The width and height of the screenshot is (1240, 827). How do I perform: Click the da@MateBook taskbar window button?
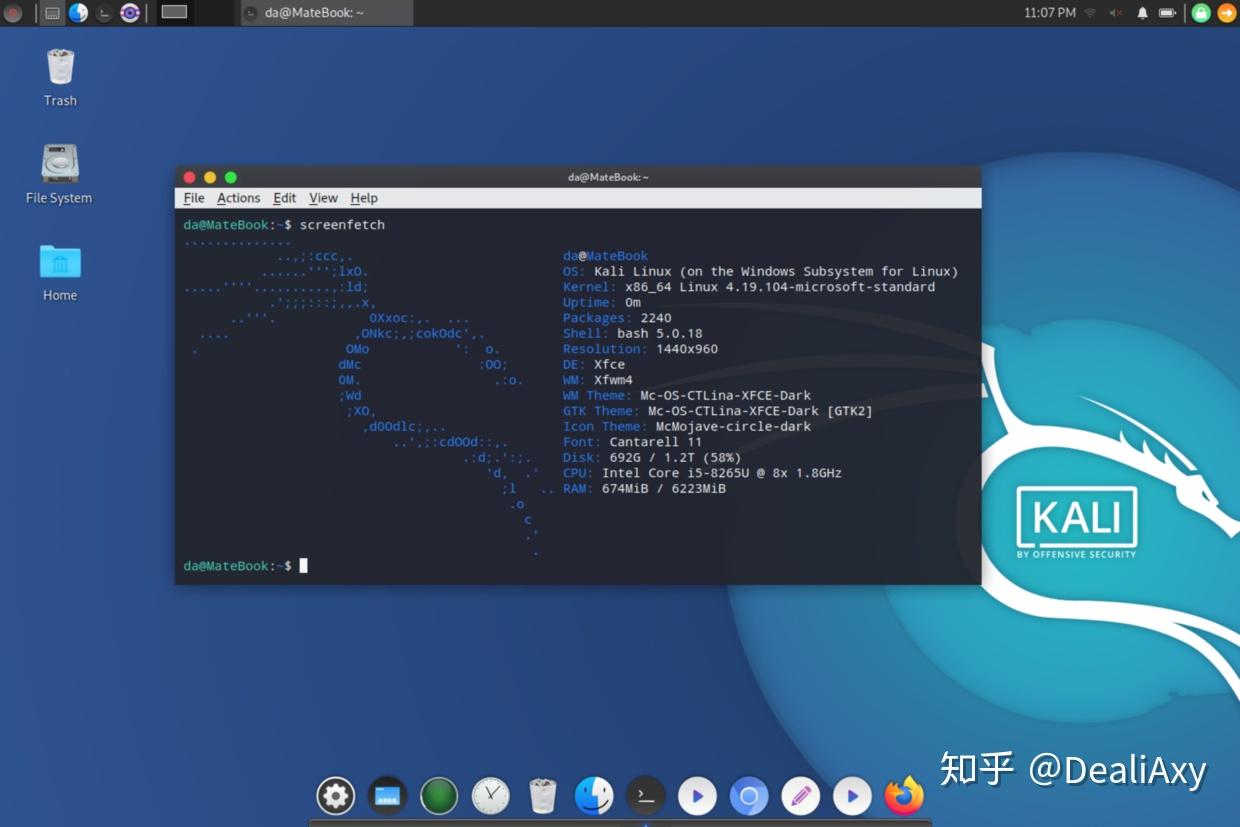tap(326, 13)
